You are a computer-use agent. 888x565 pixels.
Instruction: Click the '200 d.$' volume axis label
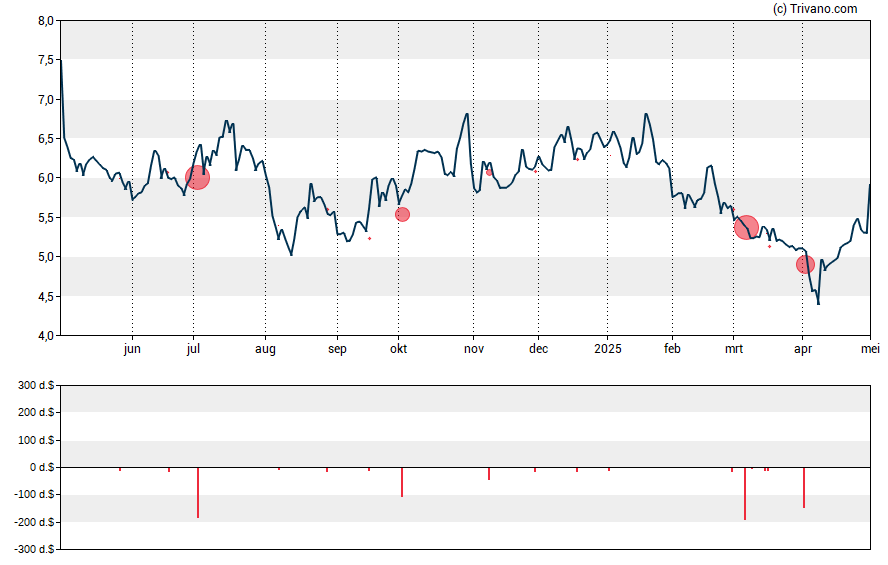coord(36,412)
